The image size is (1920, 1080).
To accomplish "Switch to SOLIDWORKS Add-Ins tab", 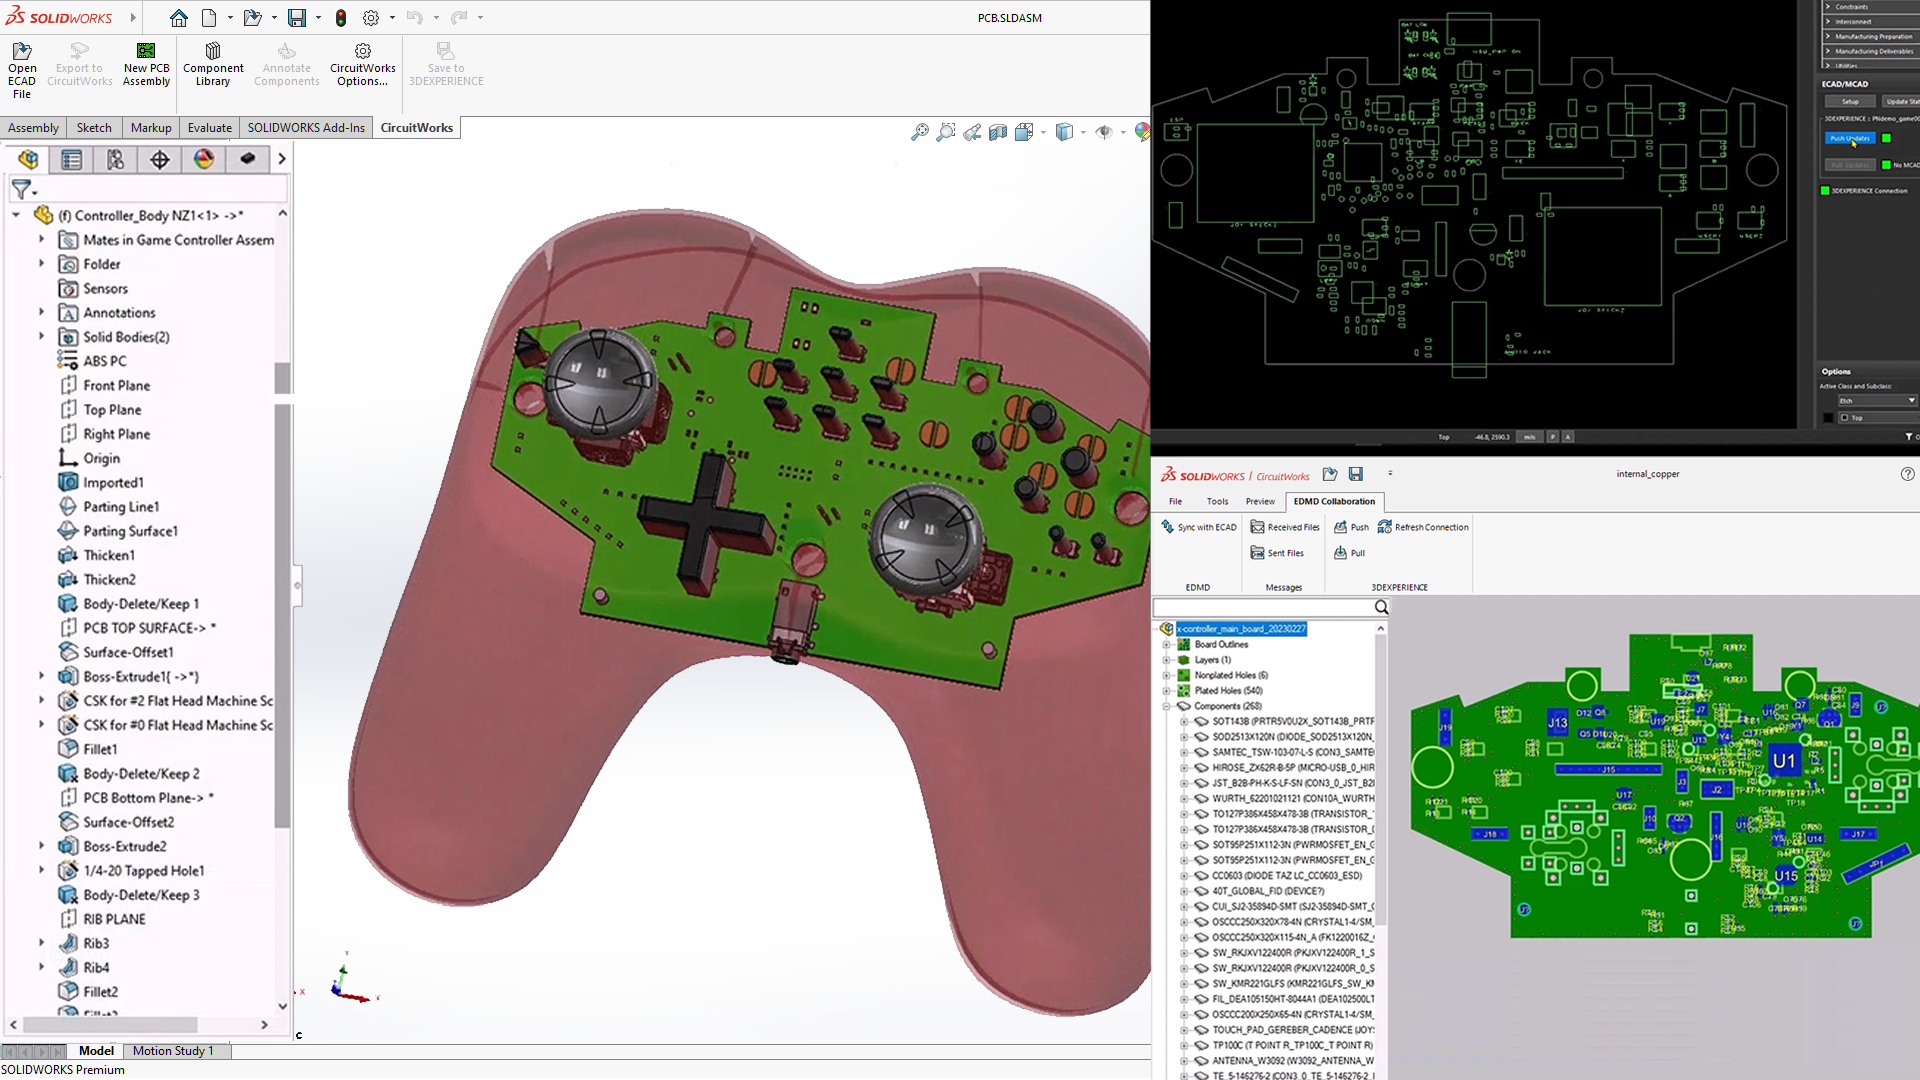I will pyautogui.click(x=306, y=127).
